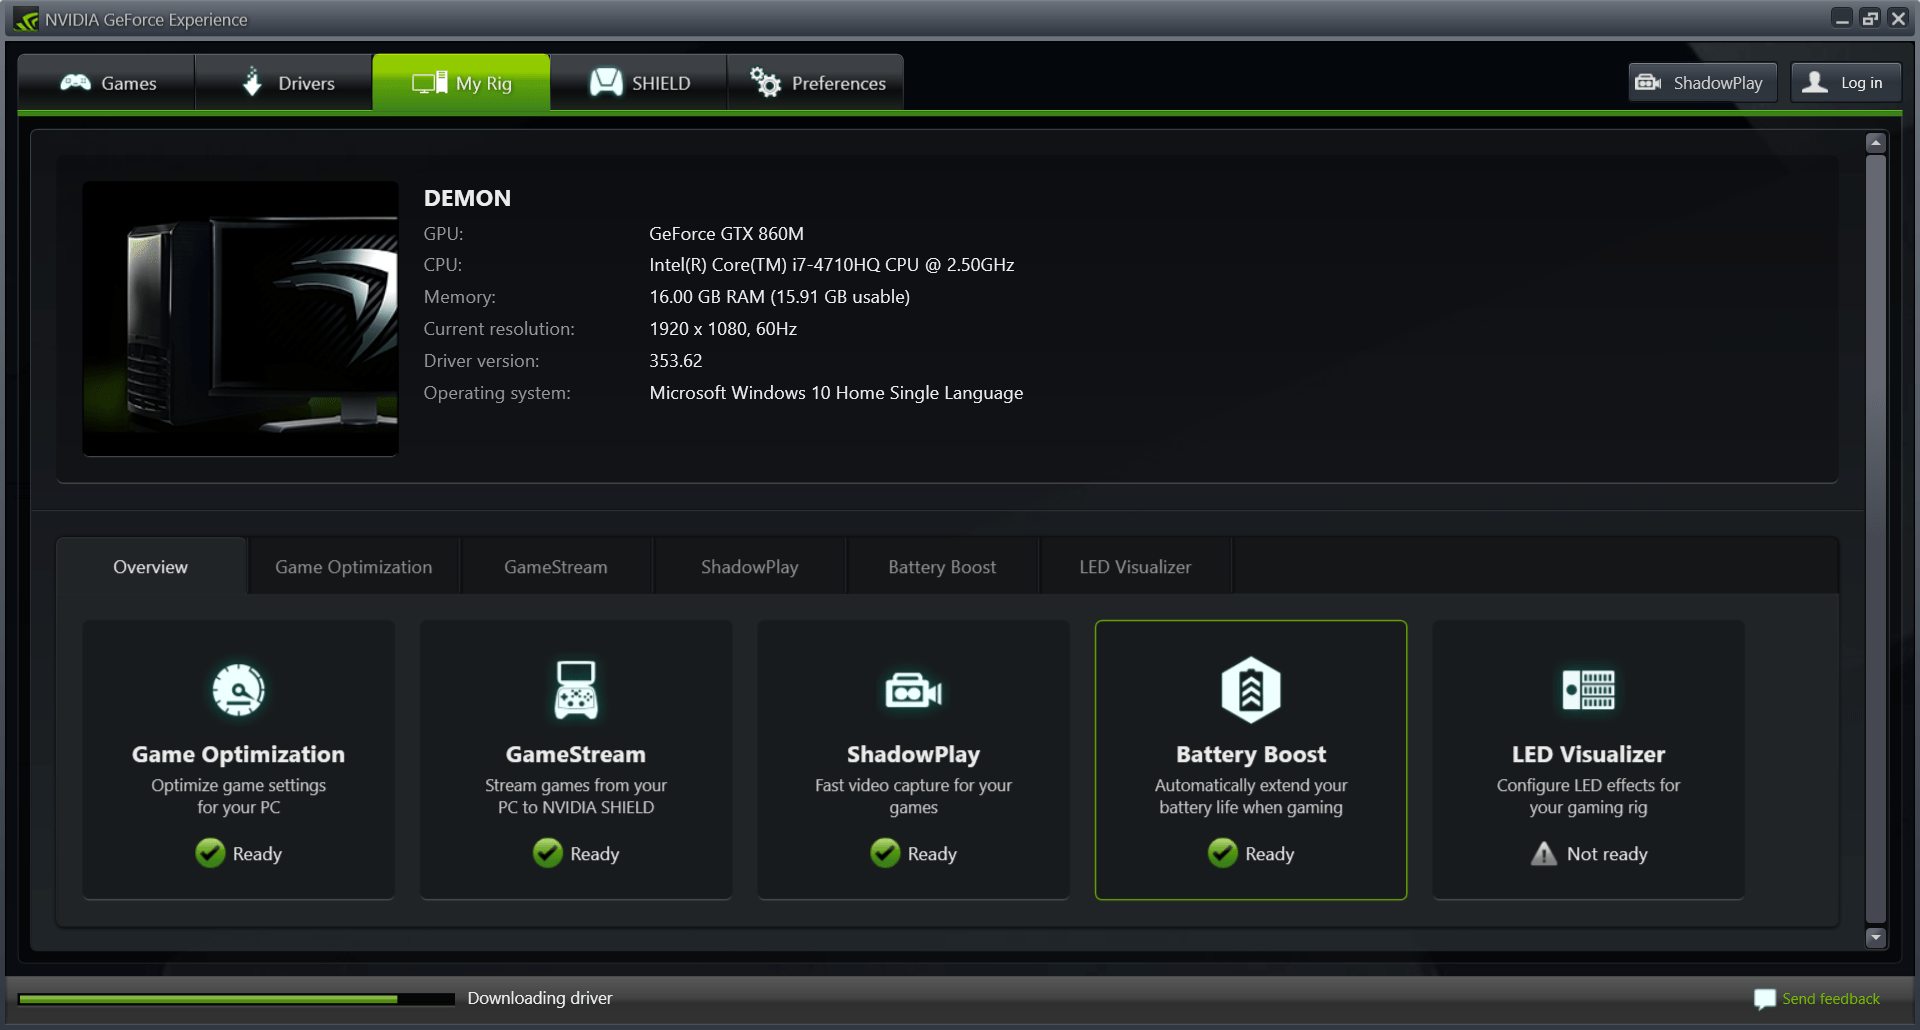Click the DEMON computer name heading
1920x1030 pixels.
tap(467, 198)
